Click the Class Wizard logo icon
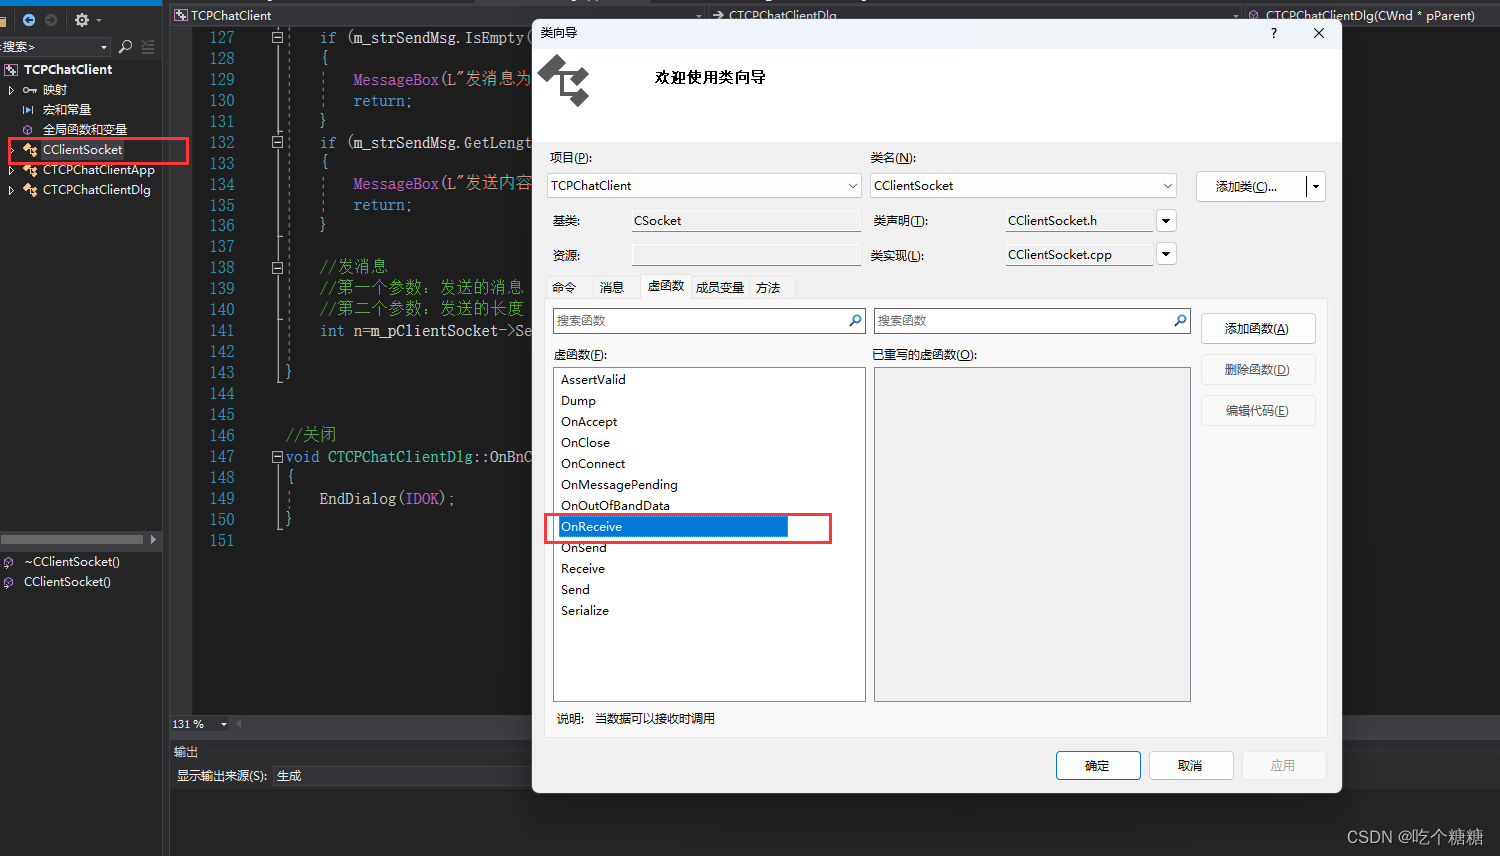1500x856 pixels. (x=565, y=80)
